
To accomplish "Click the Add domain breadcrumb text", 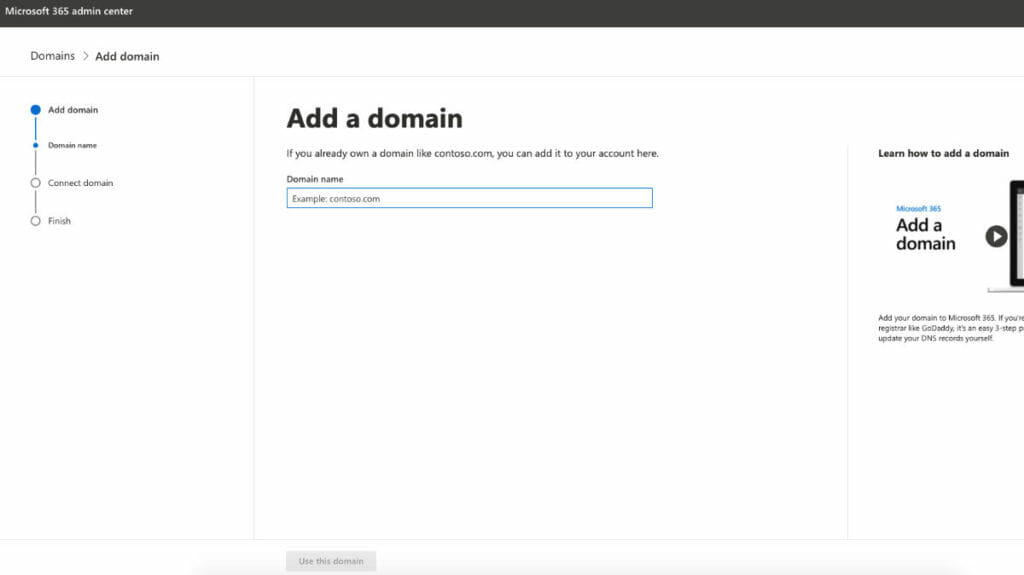I will [127, 56].
